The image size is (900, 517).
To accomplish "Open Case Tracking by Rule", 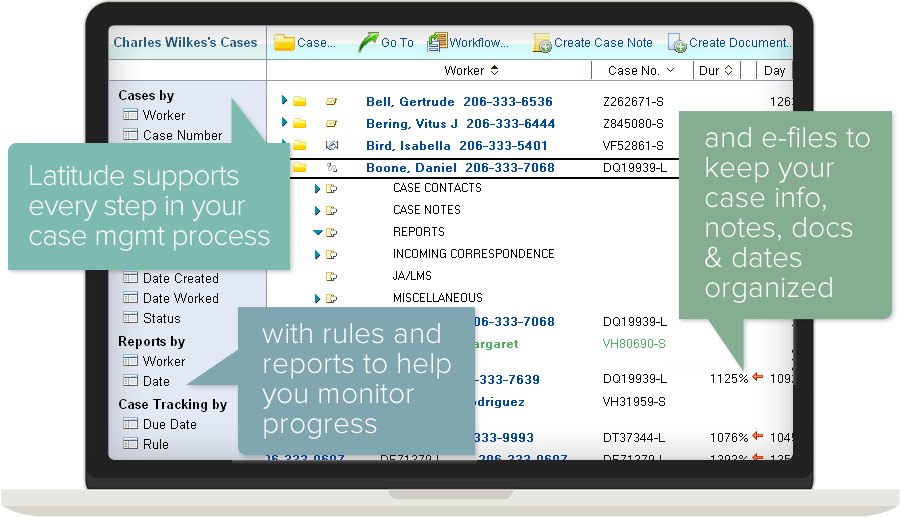I will pyautogui.click(x=156, y=445).
